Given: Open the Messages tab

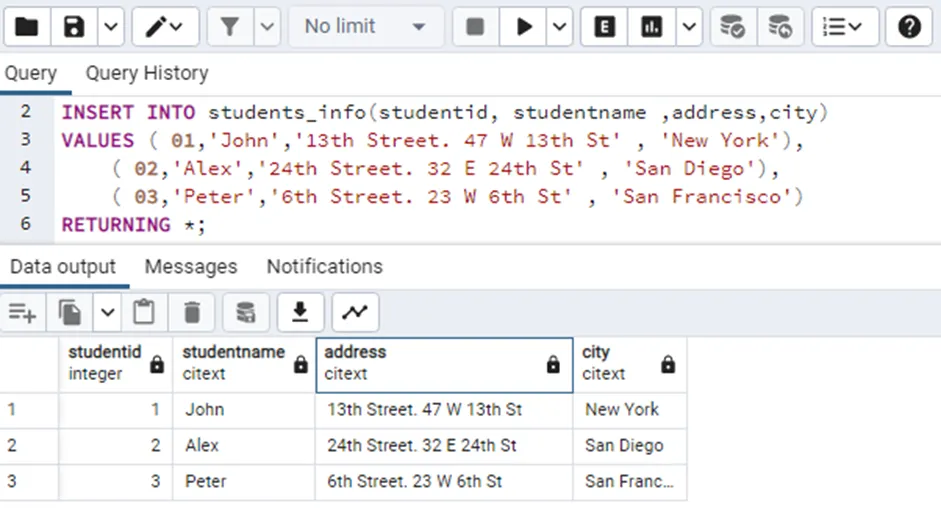Looking at the screenshot, I should pyautogui.click(x=191, y=267).
